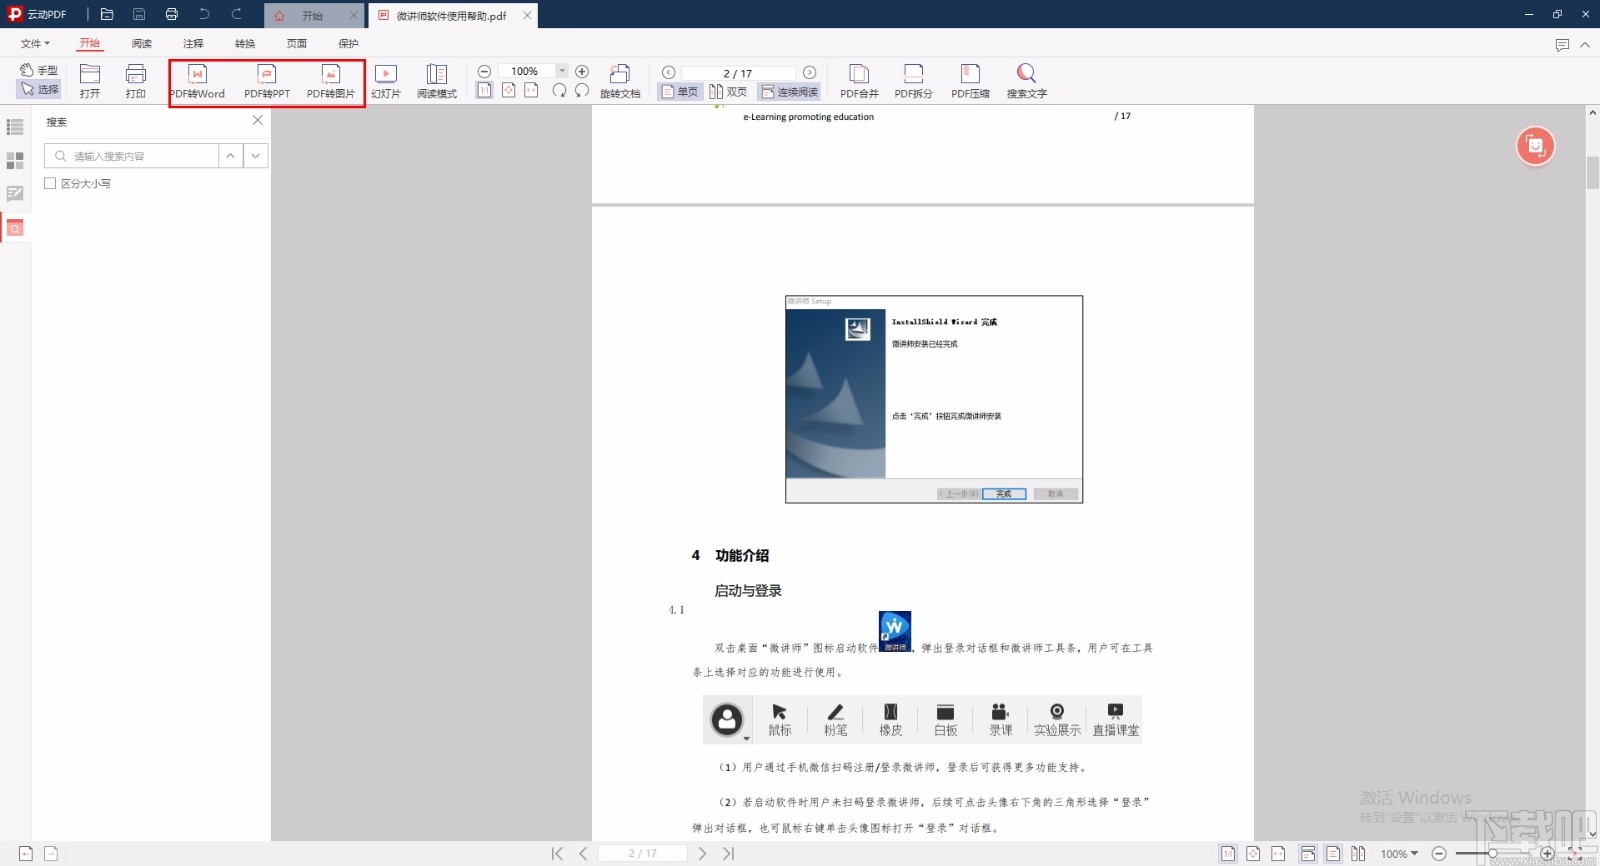Find next search result down arrow

(x=256, y=156)
